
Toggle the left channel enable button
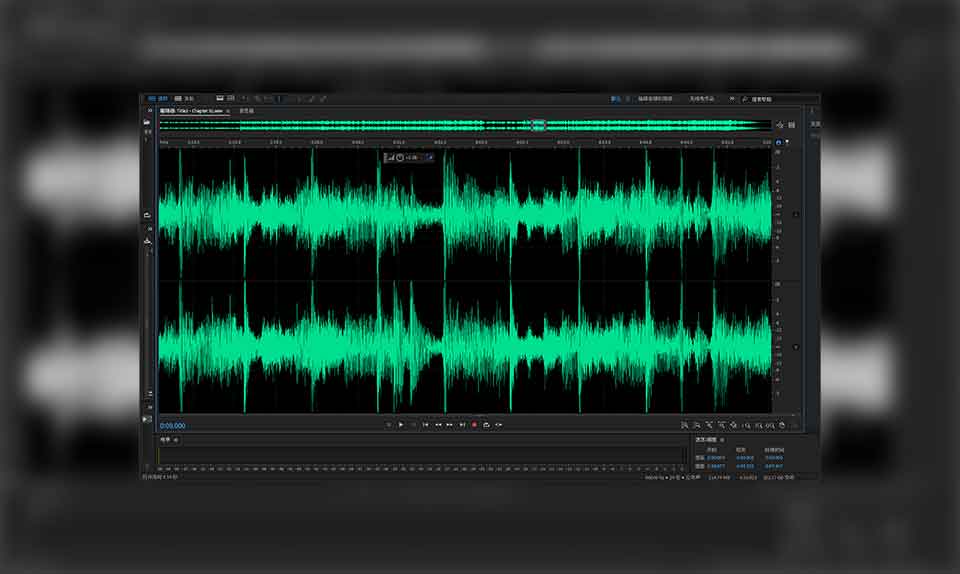click(796, 214)
